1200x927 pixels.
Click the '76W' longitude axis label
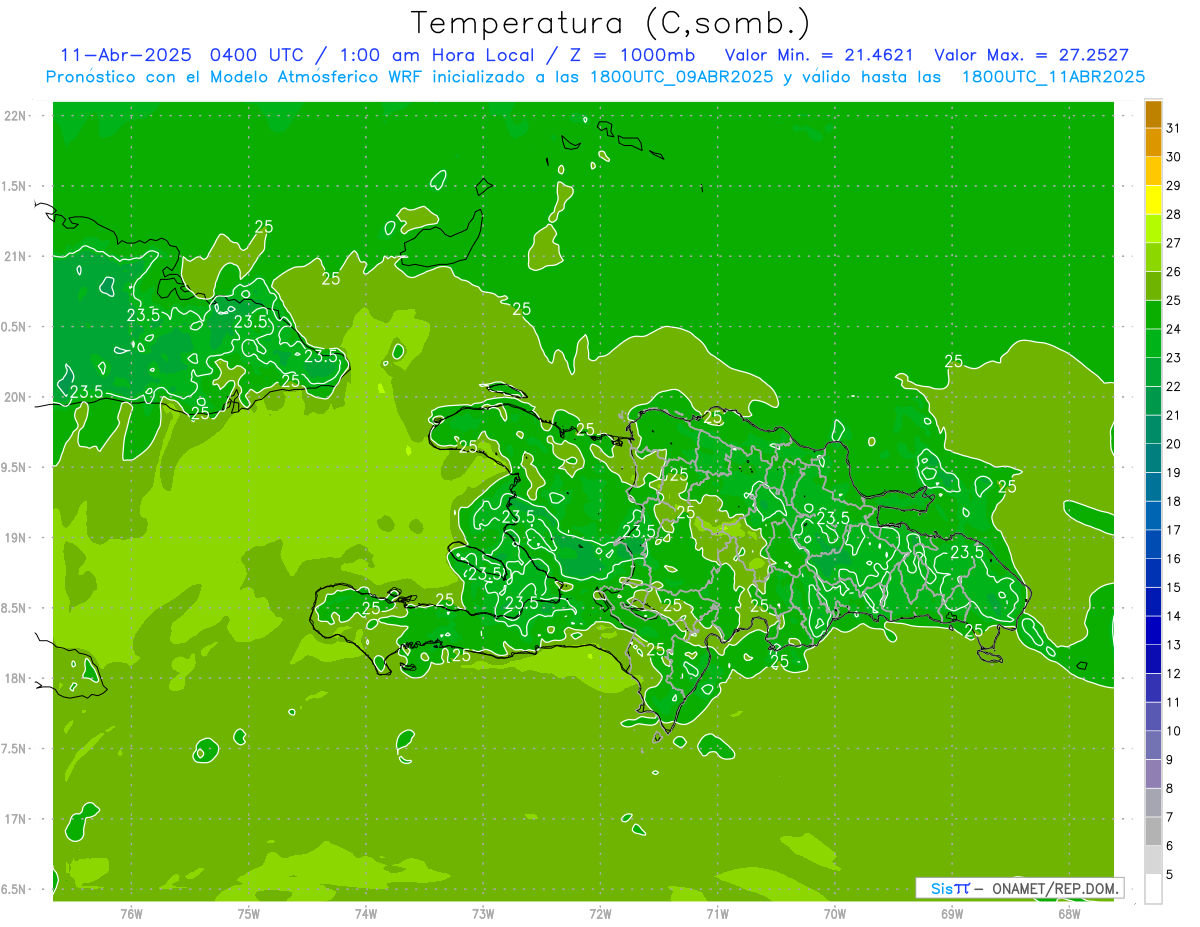point(131,914)
